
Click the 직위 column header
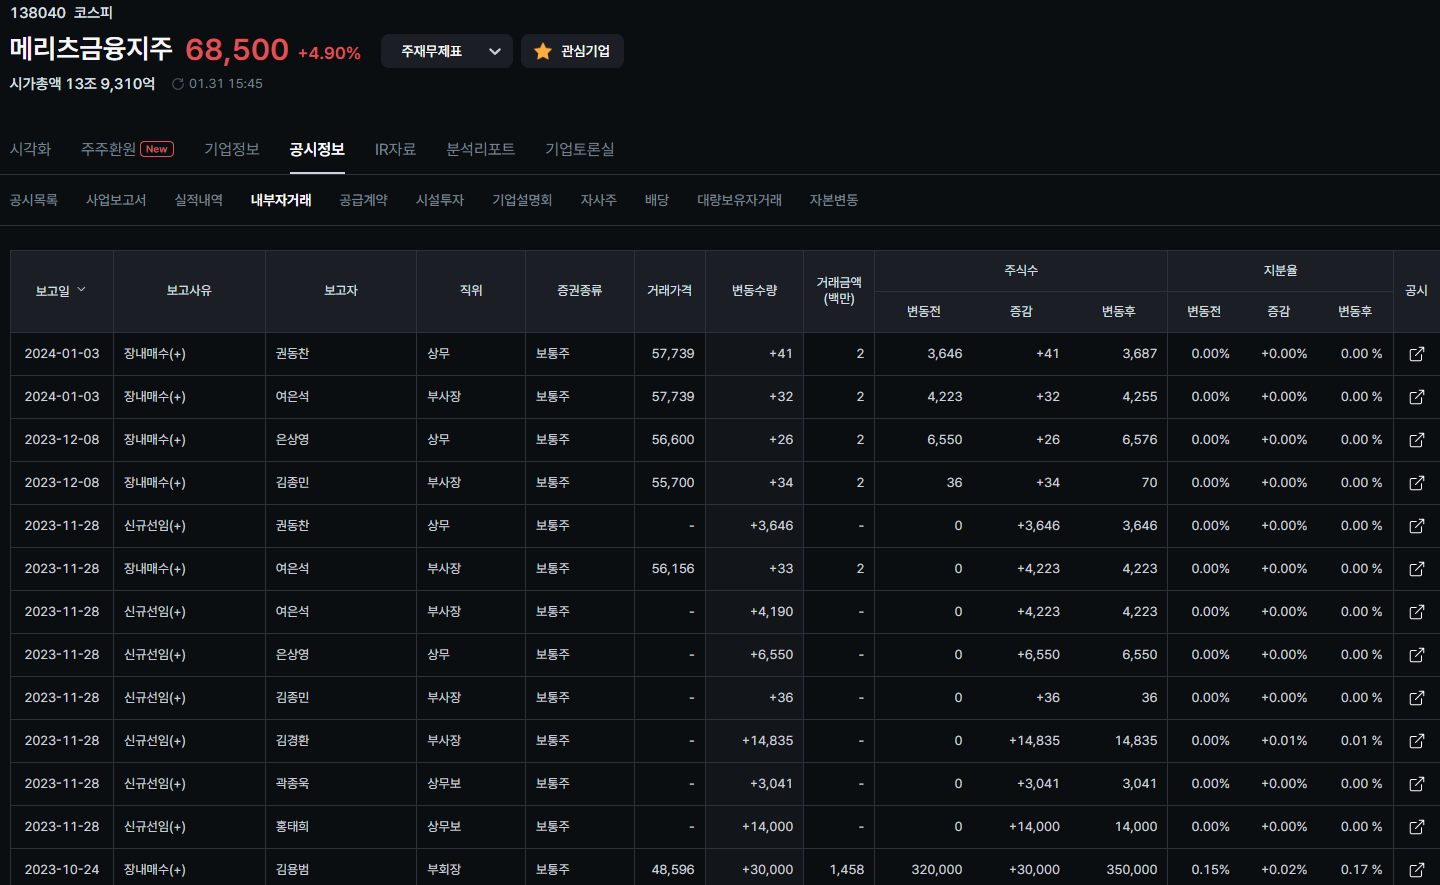pos(471,291)
